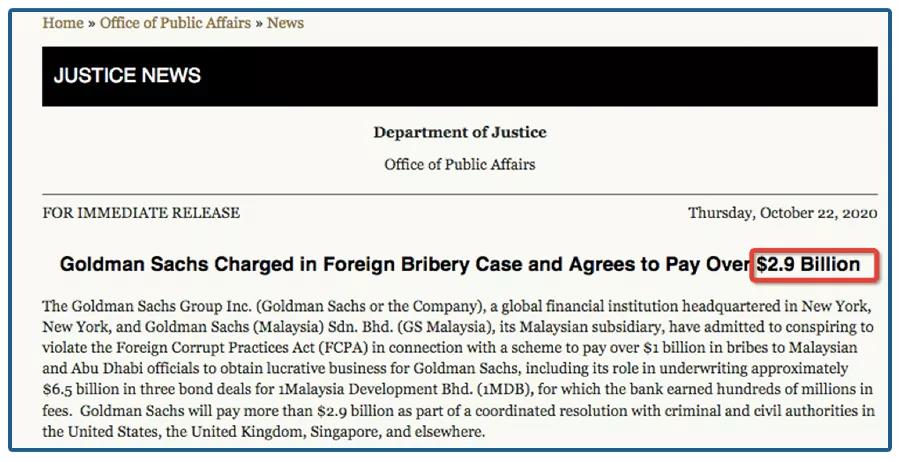
Task: Click the horizontal divider under Office of Public Affairs
Action: tap(460, 195)
